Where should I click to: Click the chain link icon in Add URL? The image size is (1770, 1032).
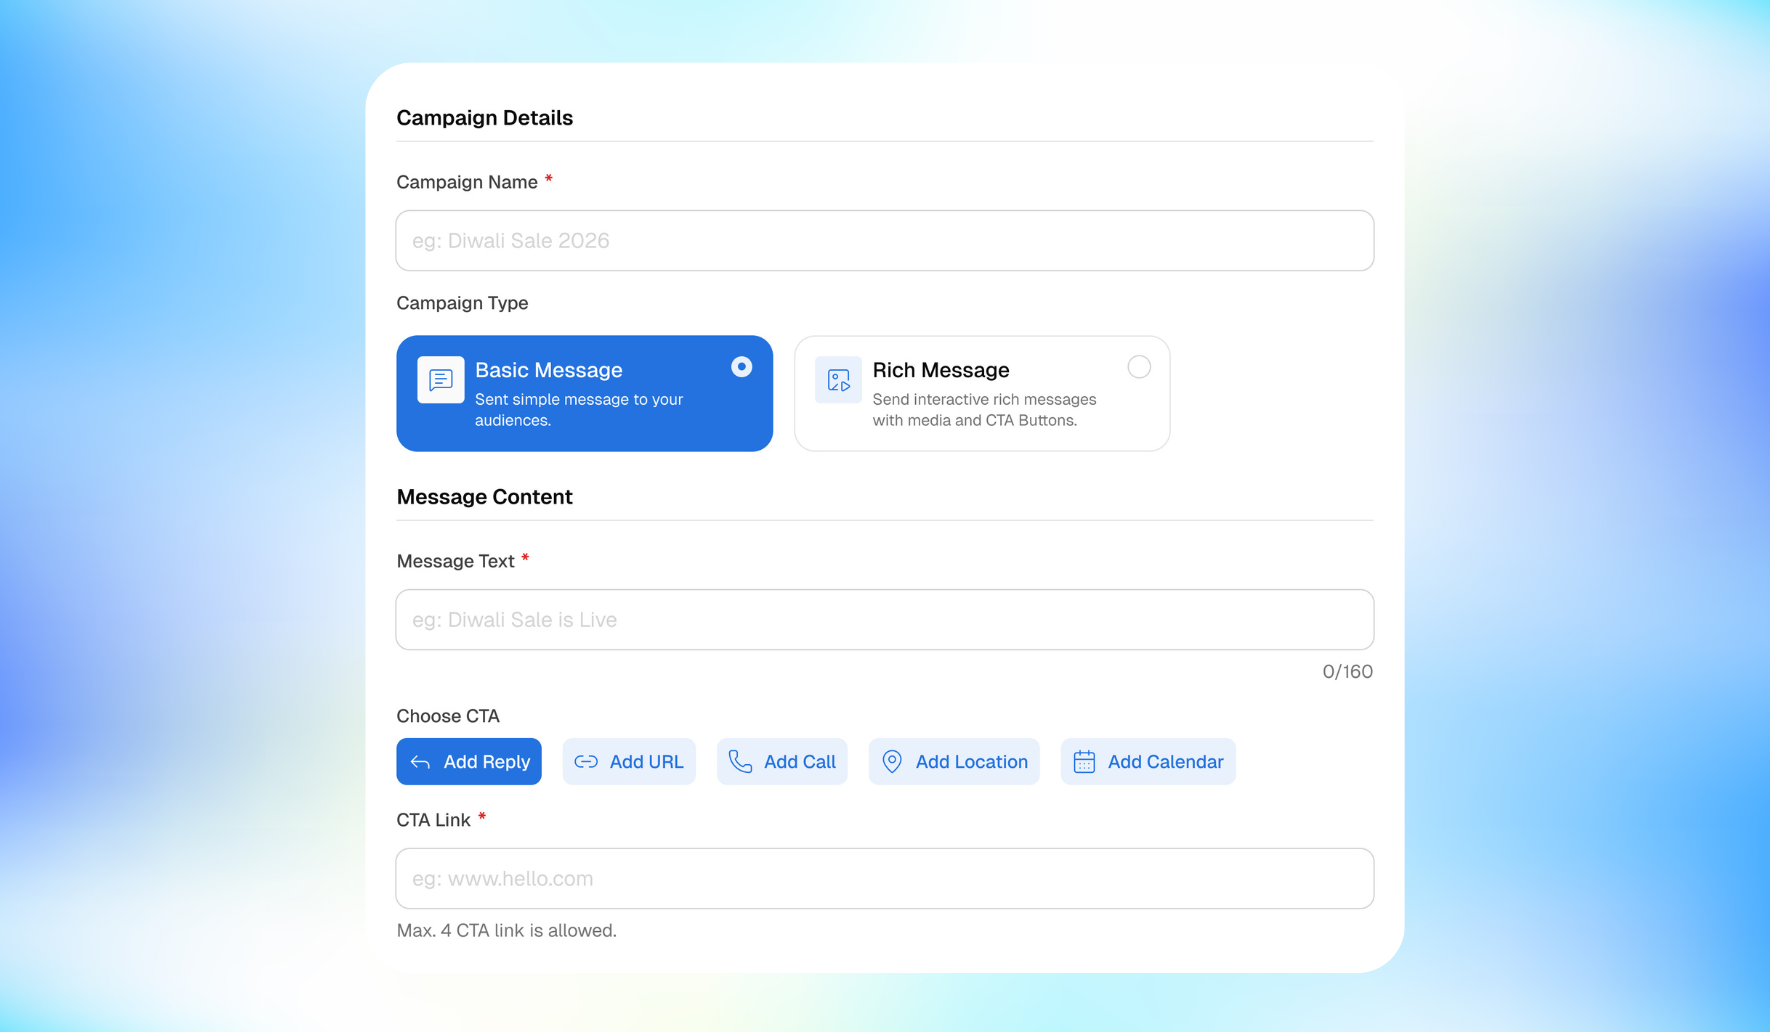pyautogui.click(x=586, y=762)
